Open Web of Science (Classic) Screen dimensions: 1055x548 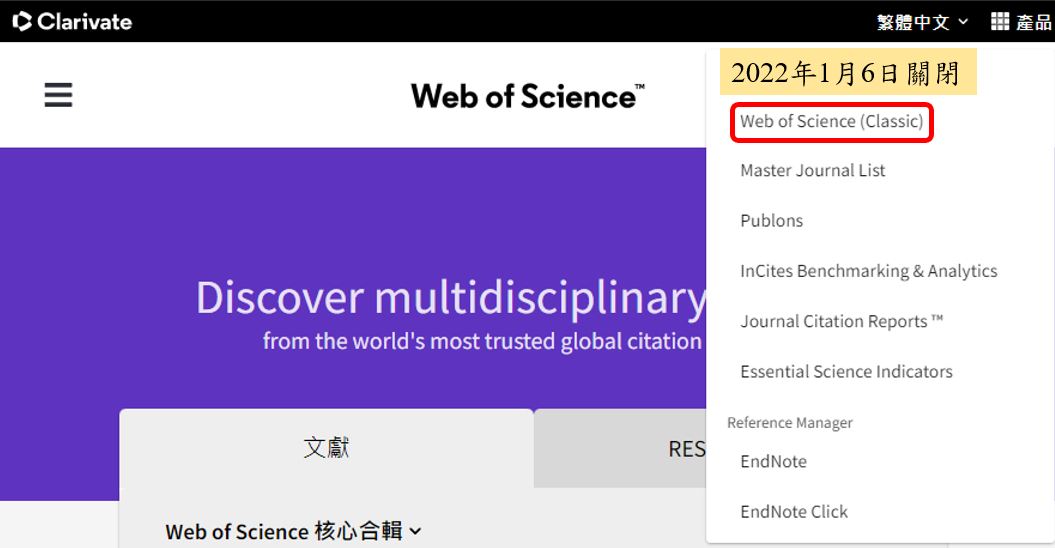pos(832,121)
